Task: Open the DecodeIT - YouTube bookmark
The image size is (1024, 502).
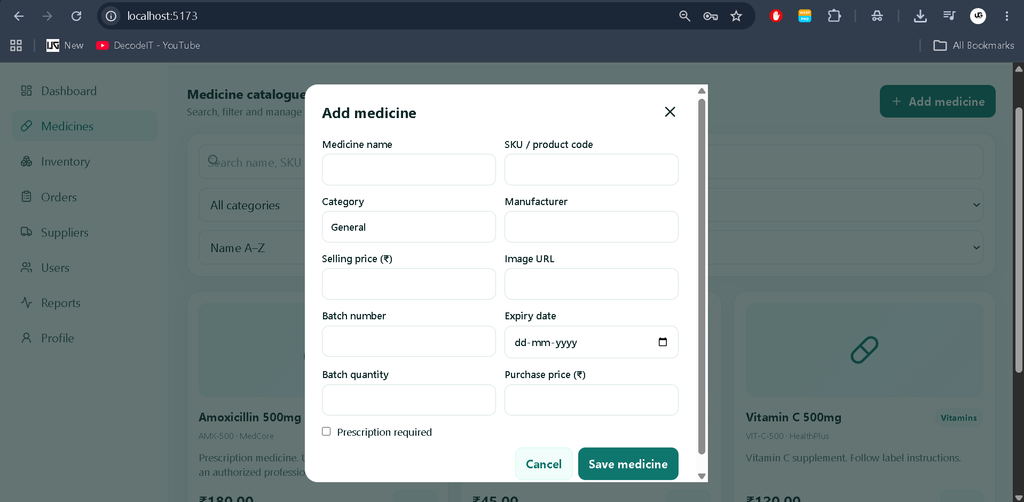Action: (x=148, y=45)
